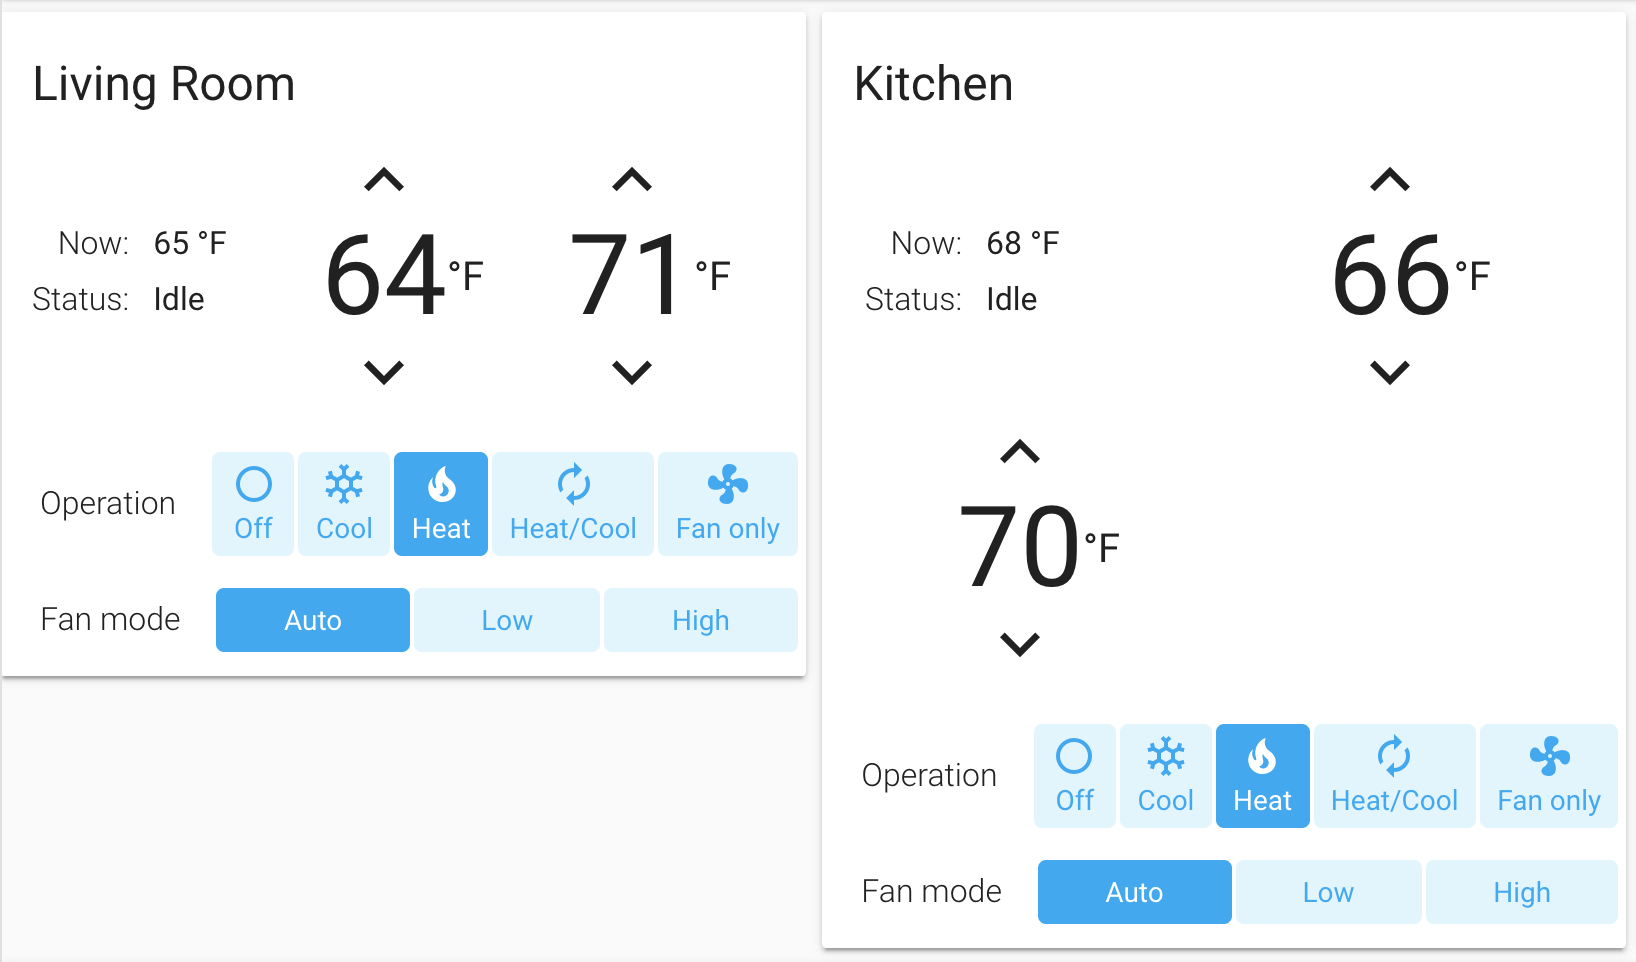Screen dimensions: 1636x962
Task: Choose Heat/Cool operation in Living Room
Action: [x=573, y=504]
